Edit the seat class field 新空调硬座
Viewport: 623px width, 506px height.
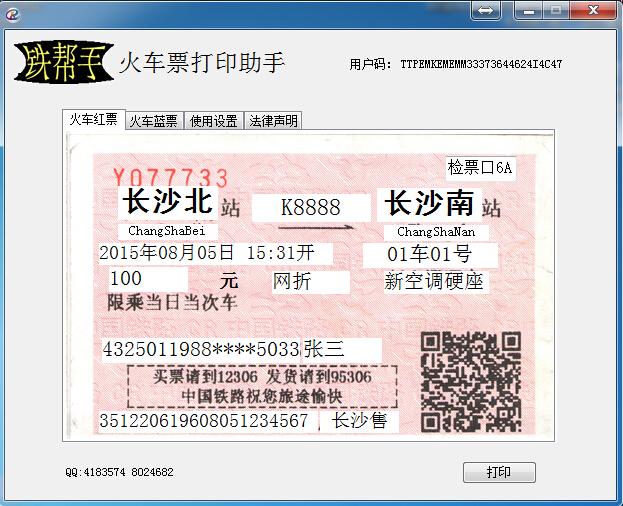point(436,282)
